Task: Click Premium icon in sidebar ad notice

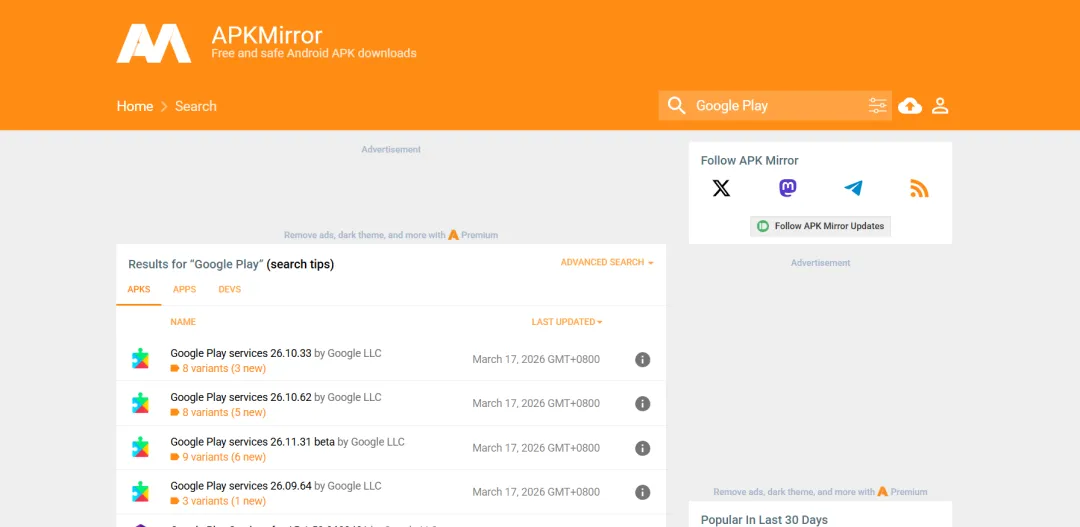Action: click(x=882, y=492)
